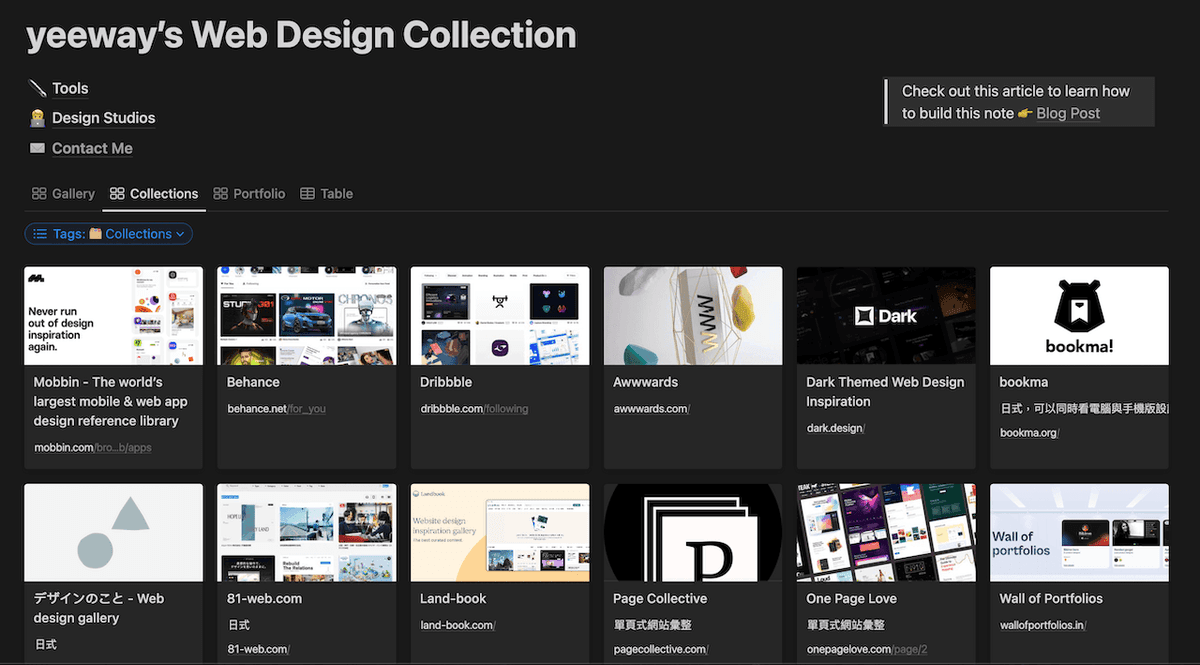Click the One Page Love card title
Image resolution: width=1200 pixels, height=665 pixels.
pyautogui.click(x=851, y=599)
